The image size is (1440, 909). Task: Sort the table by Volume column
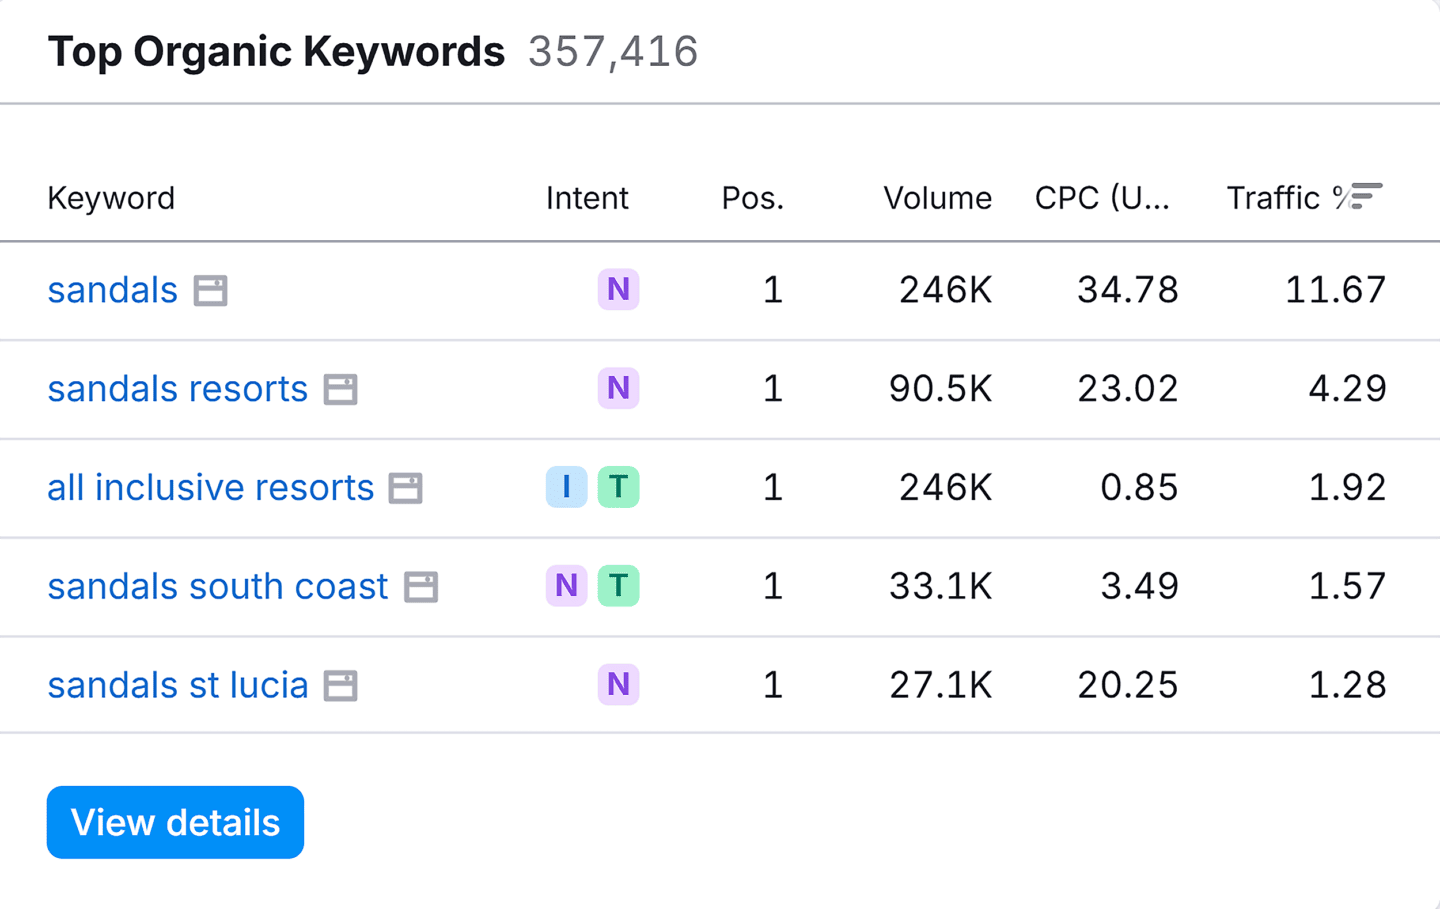pos(937,197)
